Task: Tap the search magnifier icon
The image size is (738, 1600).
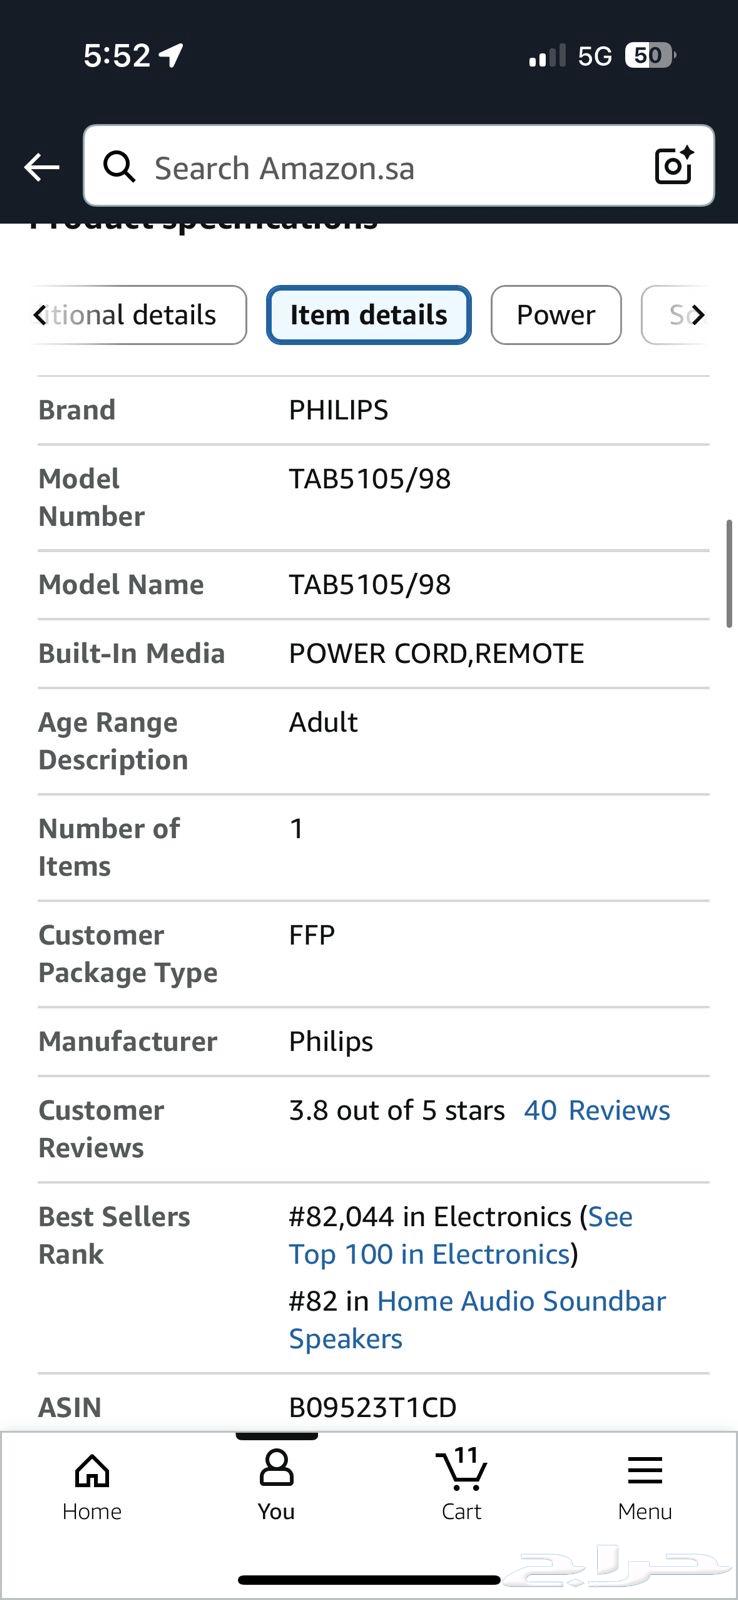Action: (x=119, y=167)
